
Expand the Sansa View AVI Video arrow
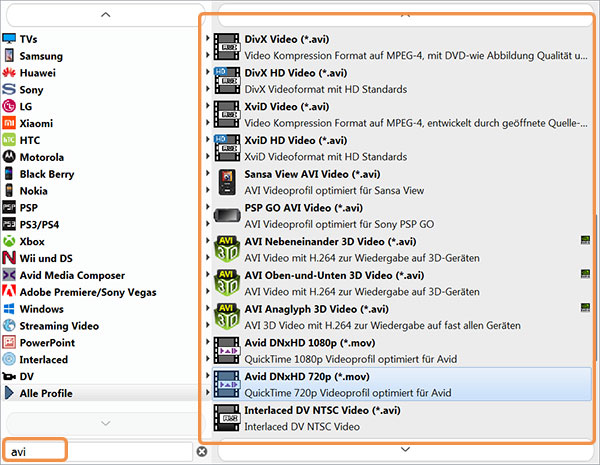(x=207, y=173)
